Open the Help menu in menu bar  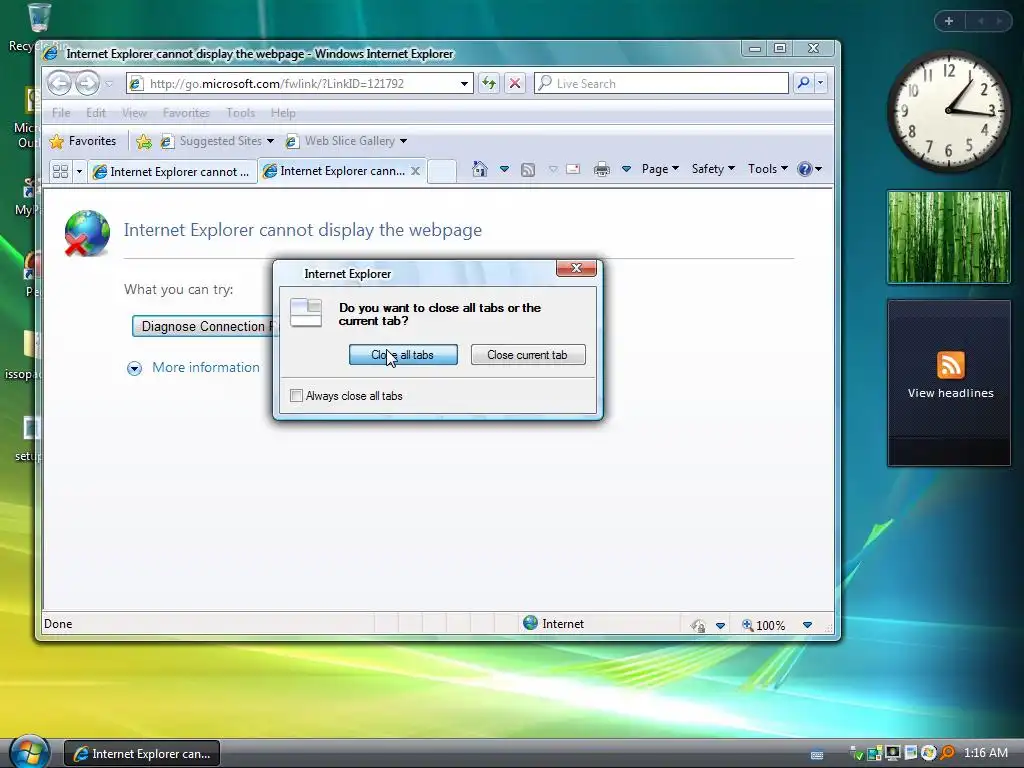pos(283,113)
